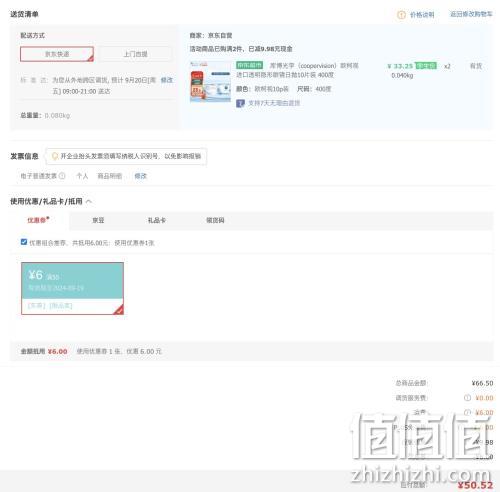
Task: Click 修改 link in invoice info
Action: point(140,176)
